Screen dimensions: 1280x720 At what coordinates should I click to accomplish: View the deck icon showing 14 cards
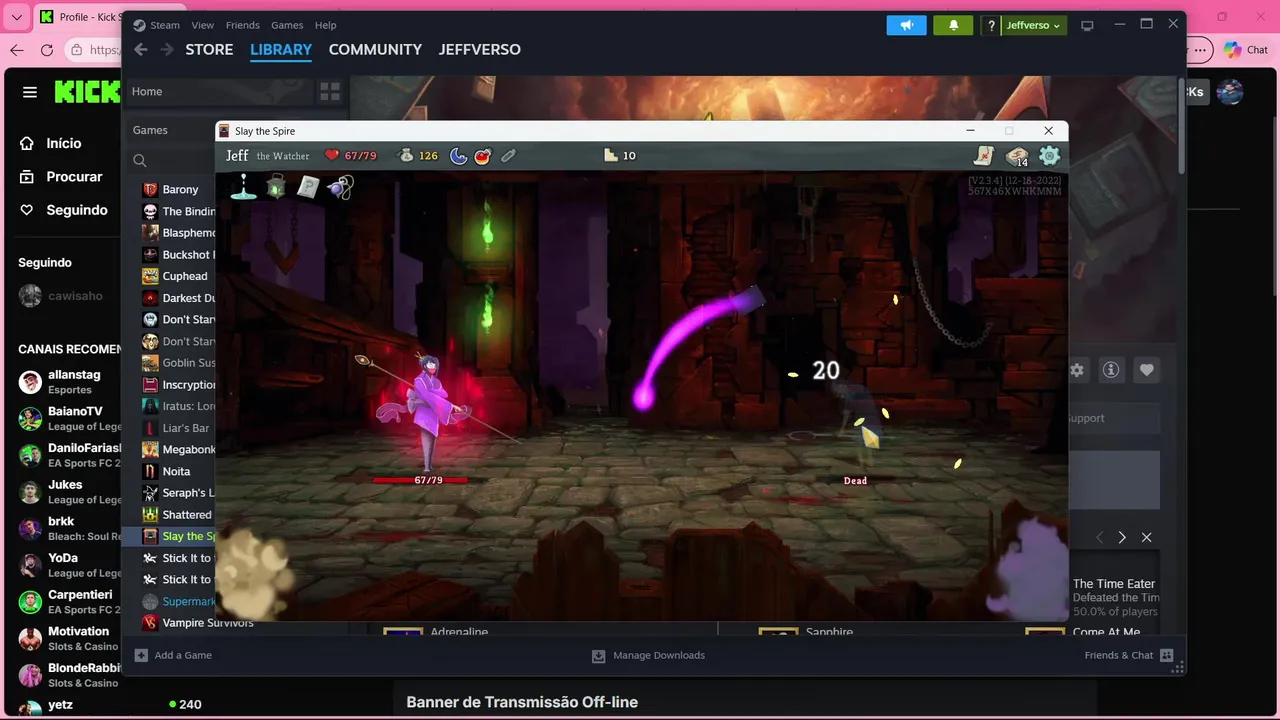[1017, 156]
